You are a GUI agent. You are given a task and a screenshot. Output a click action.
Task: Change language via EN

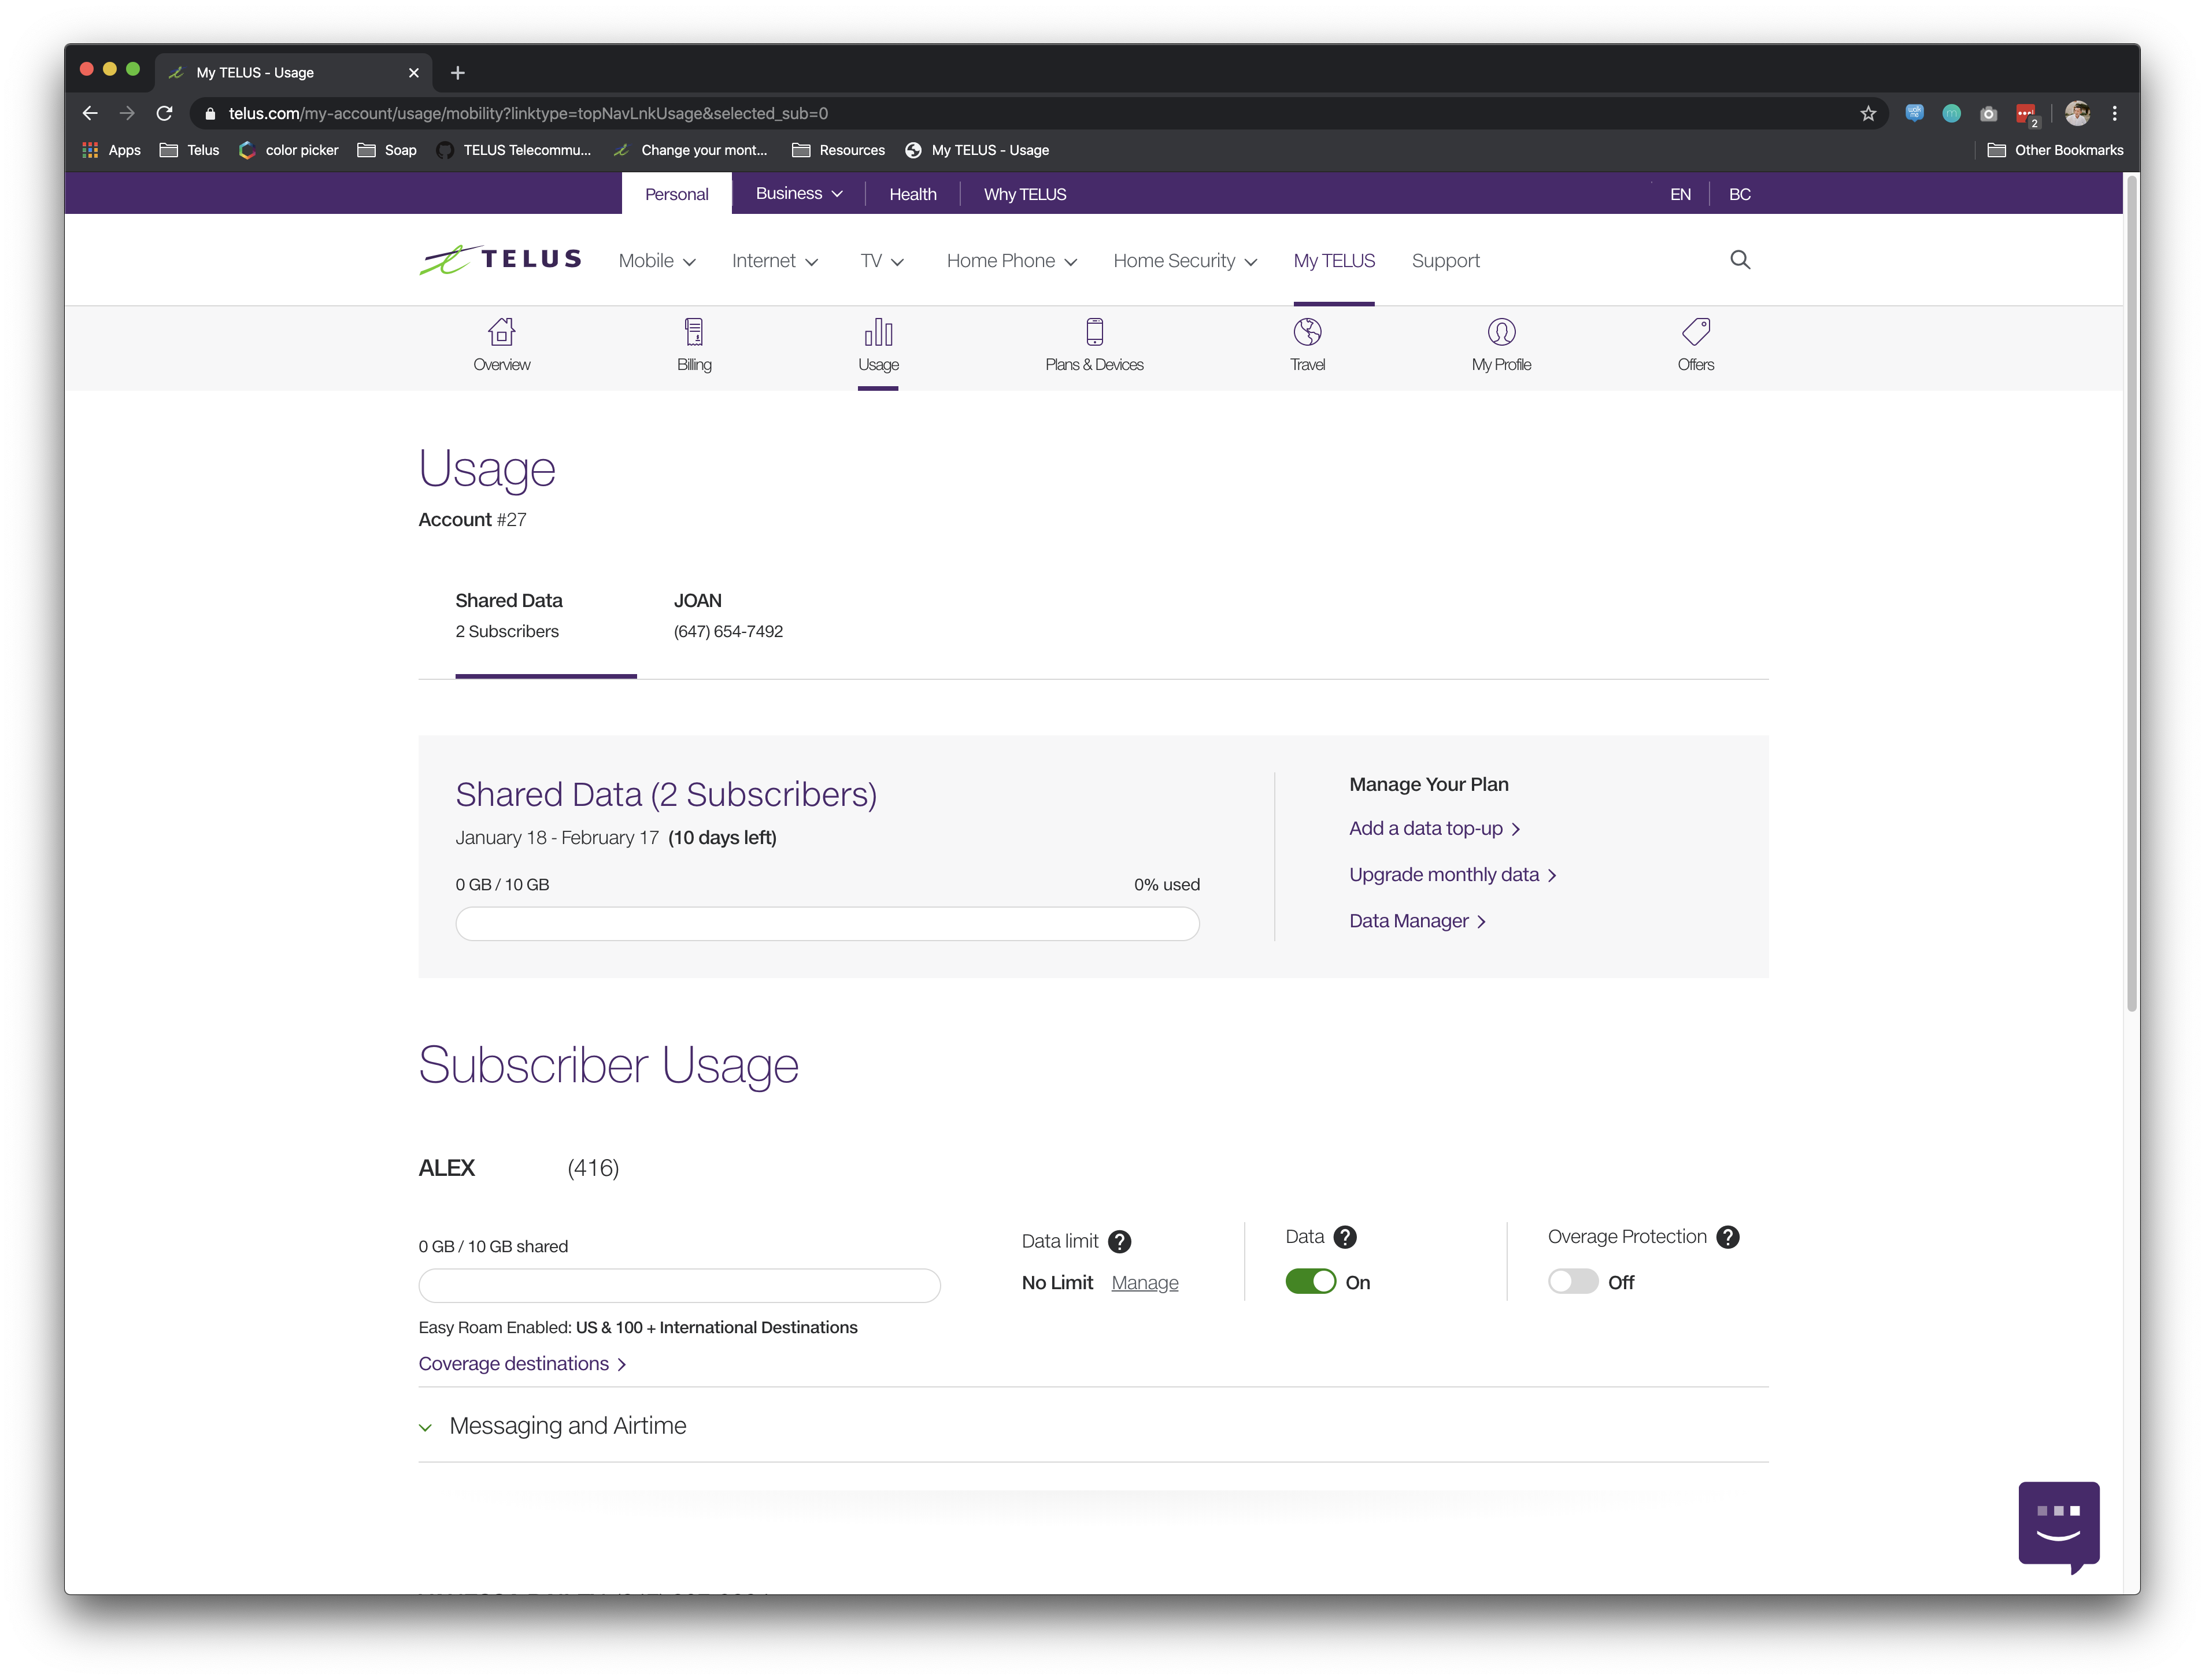point(1680,194)
